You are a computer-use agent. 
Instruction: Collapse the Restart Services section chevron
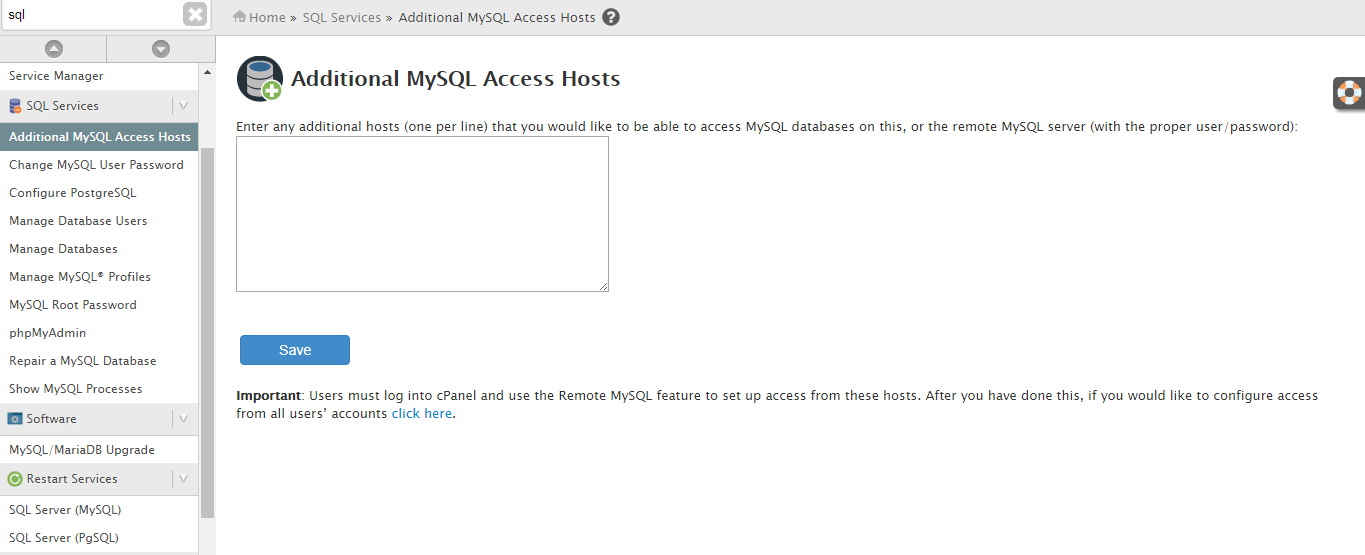pos(183,479)
